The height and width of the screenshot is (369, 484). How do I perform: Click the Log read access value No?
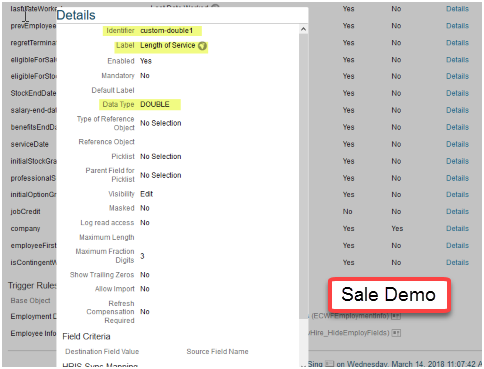(x=145, y=223)
